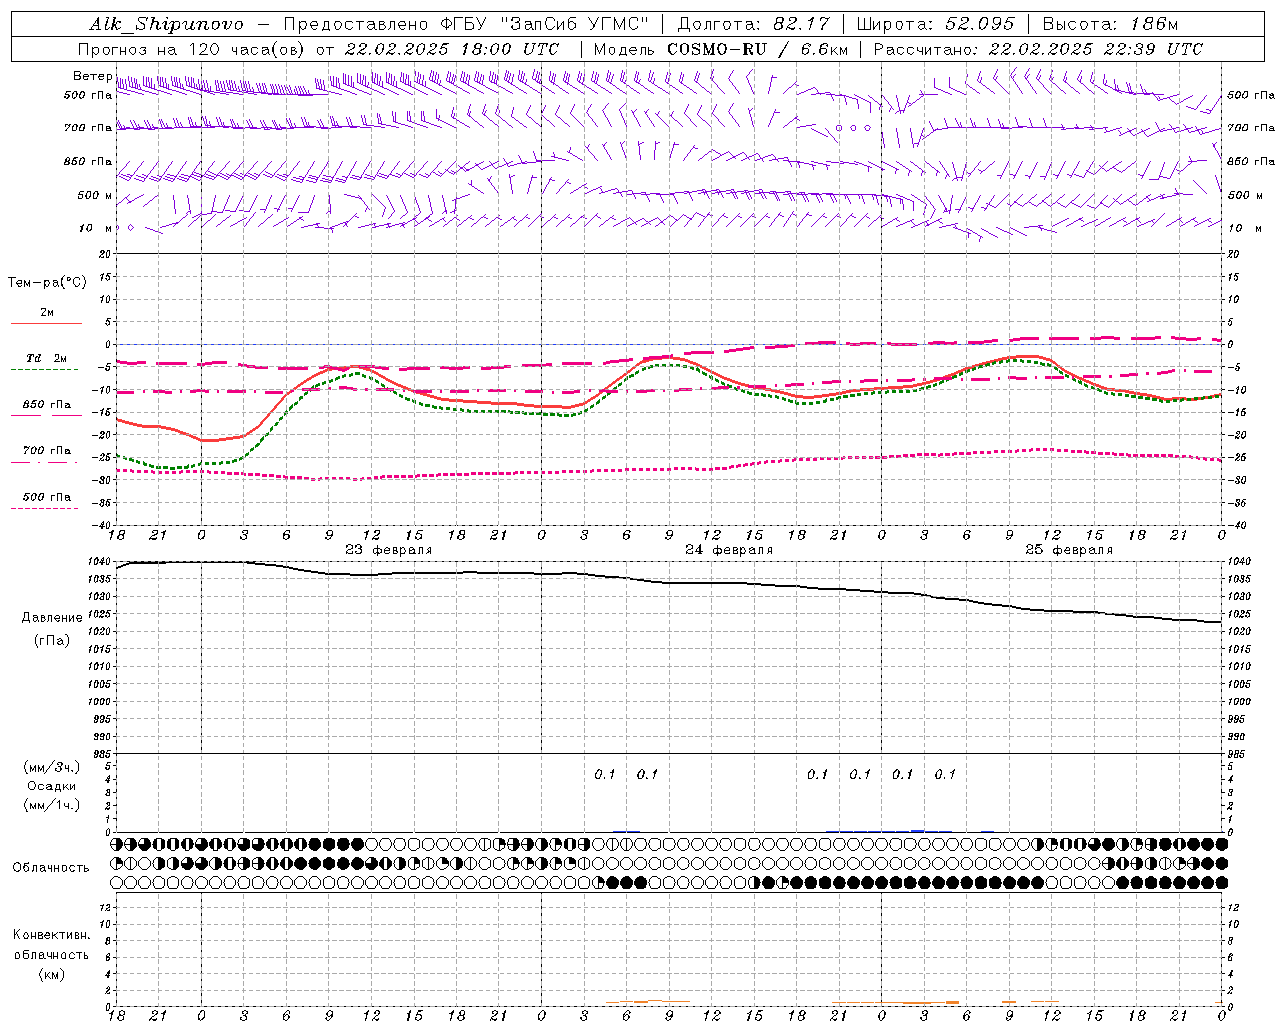
Task: Click the Конвективн. label
Action: point(51,935)
